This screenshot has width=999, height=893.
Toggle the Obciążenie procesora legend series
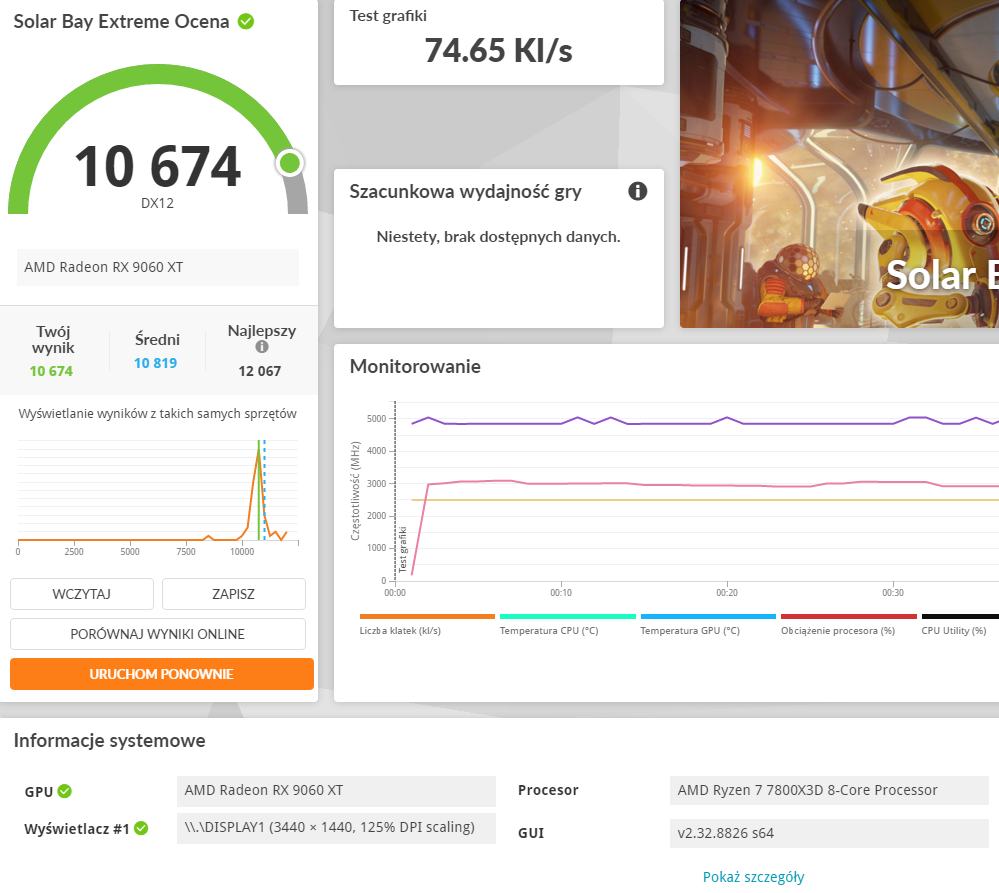pyautogui.click(x=847, y=623)
